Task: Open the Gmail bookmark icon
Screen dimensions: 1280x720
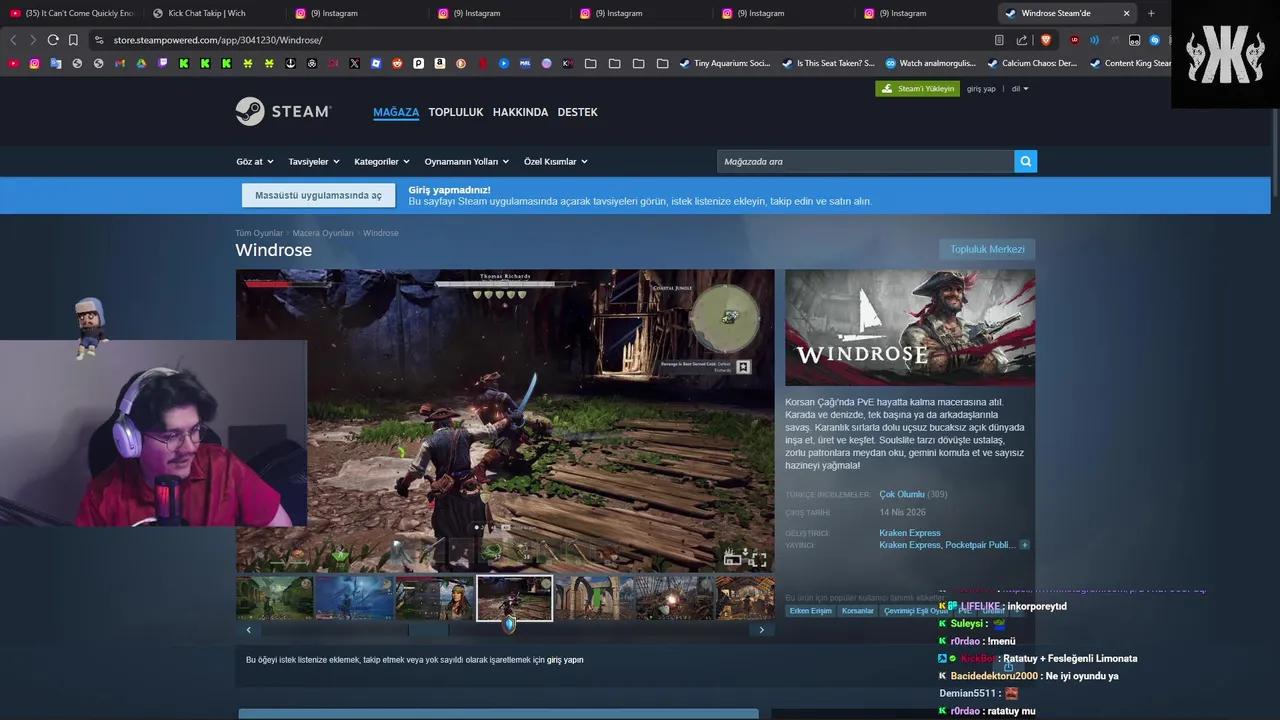Action: click(x=120, y=63)
